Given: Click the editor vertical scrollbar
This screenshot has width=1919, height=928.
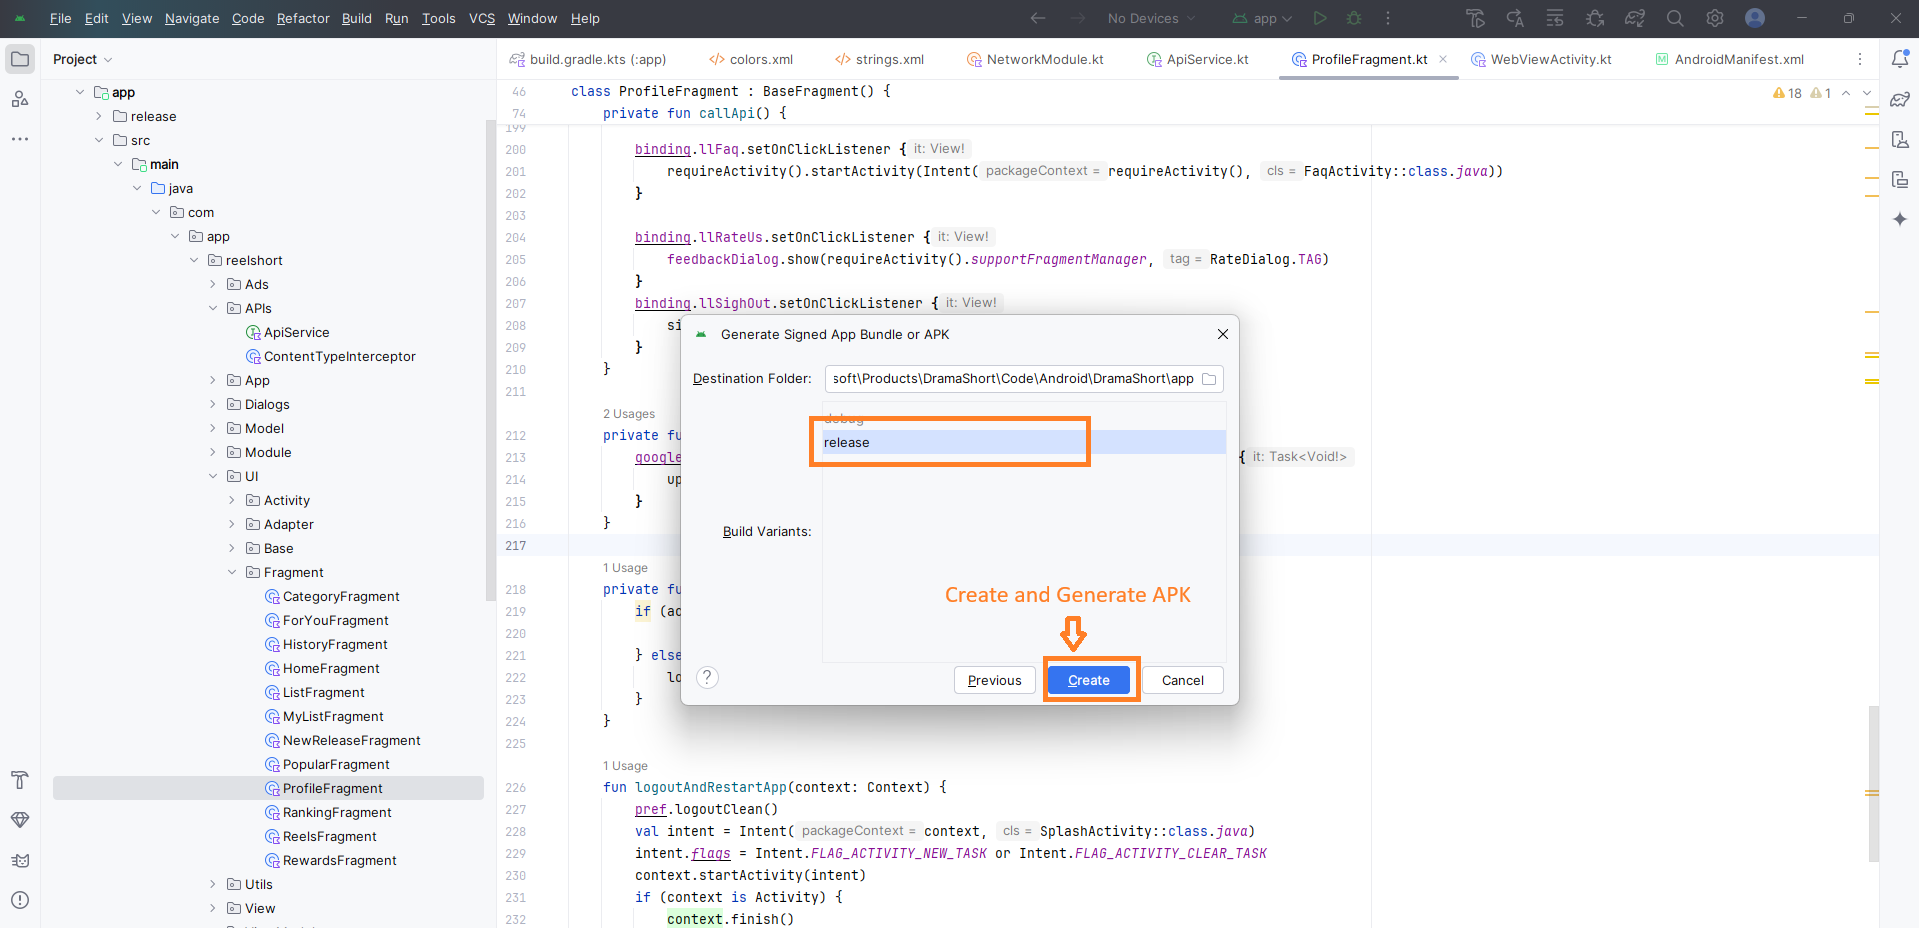Looking at the screenshot, I should click(1873, 783).
